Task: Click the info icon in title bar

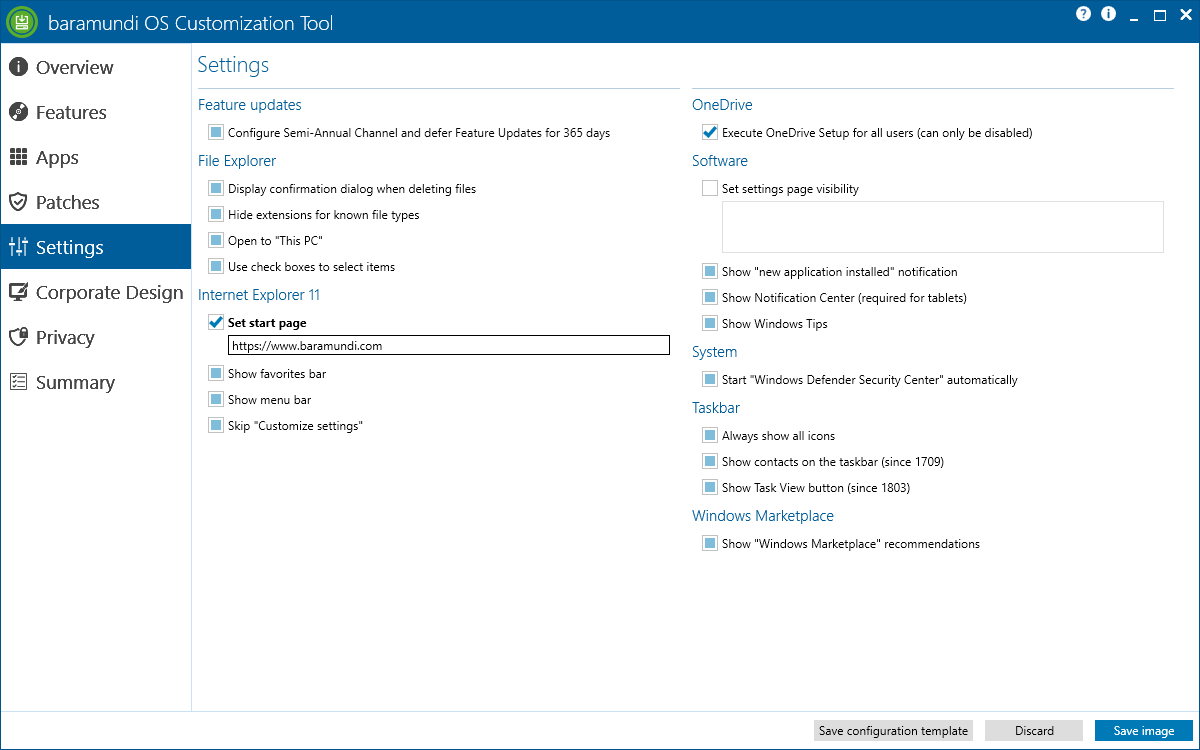Action: click(x=1108, y=14)
